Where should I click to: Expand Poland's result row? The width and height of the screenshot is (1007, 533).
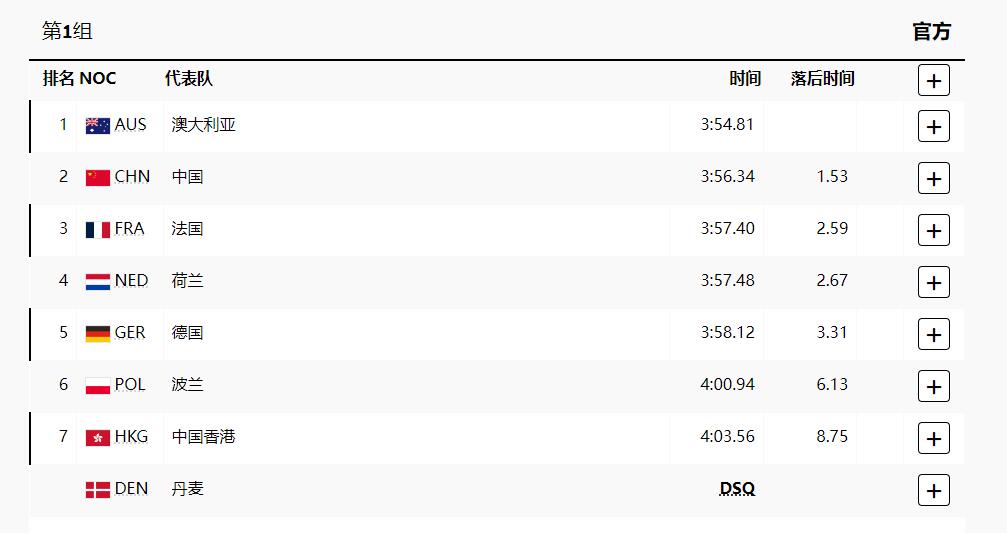point(933,386)
